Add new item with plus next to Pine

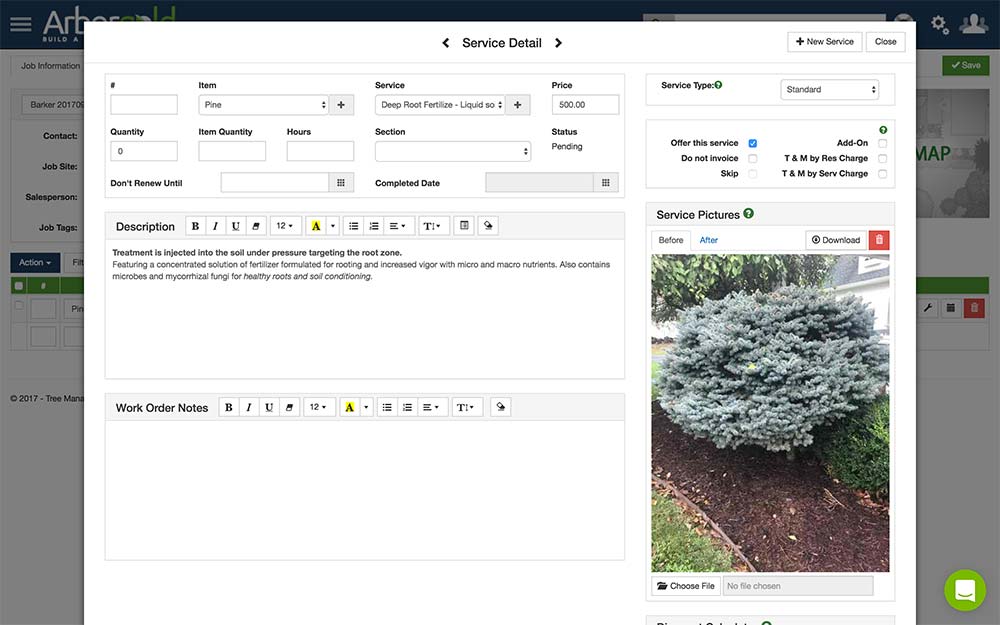coord(341,105)
